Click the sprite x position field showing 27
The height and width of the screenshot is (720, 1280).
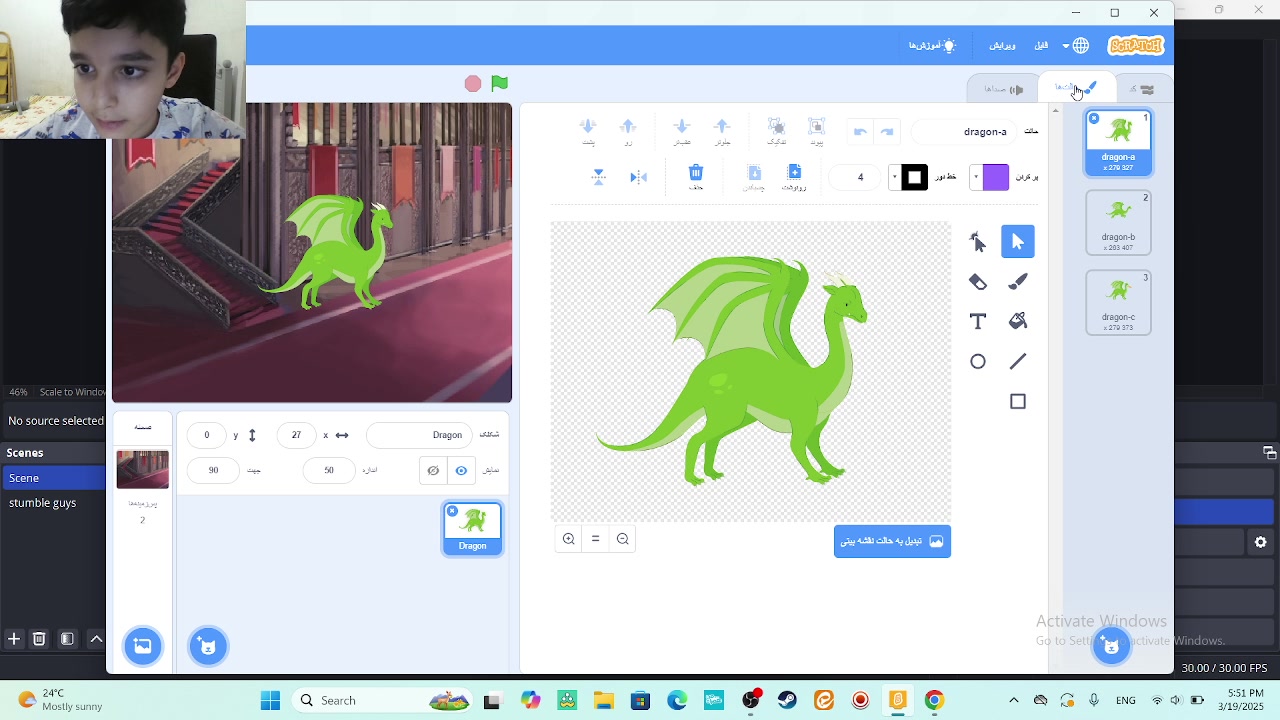[x=296, y=435]
